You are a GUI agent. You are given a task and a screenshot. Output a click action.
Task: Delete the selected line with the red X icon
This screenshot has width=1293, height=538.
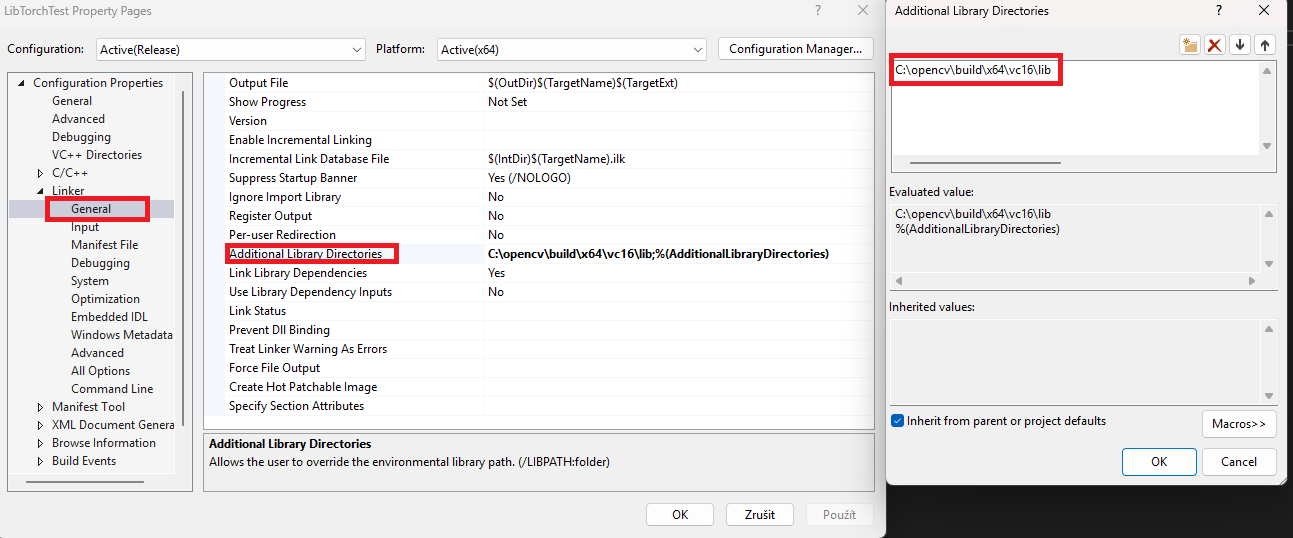point(1215,44)
